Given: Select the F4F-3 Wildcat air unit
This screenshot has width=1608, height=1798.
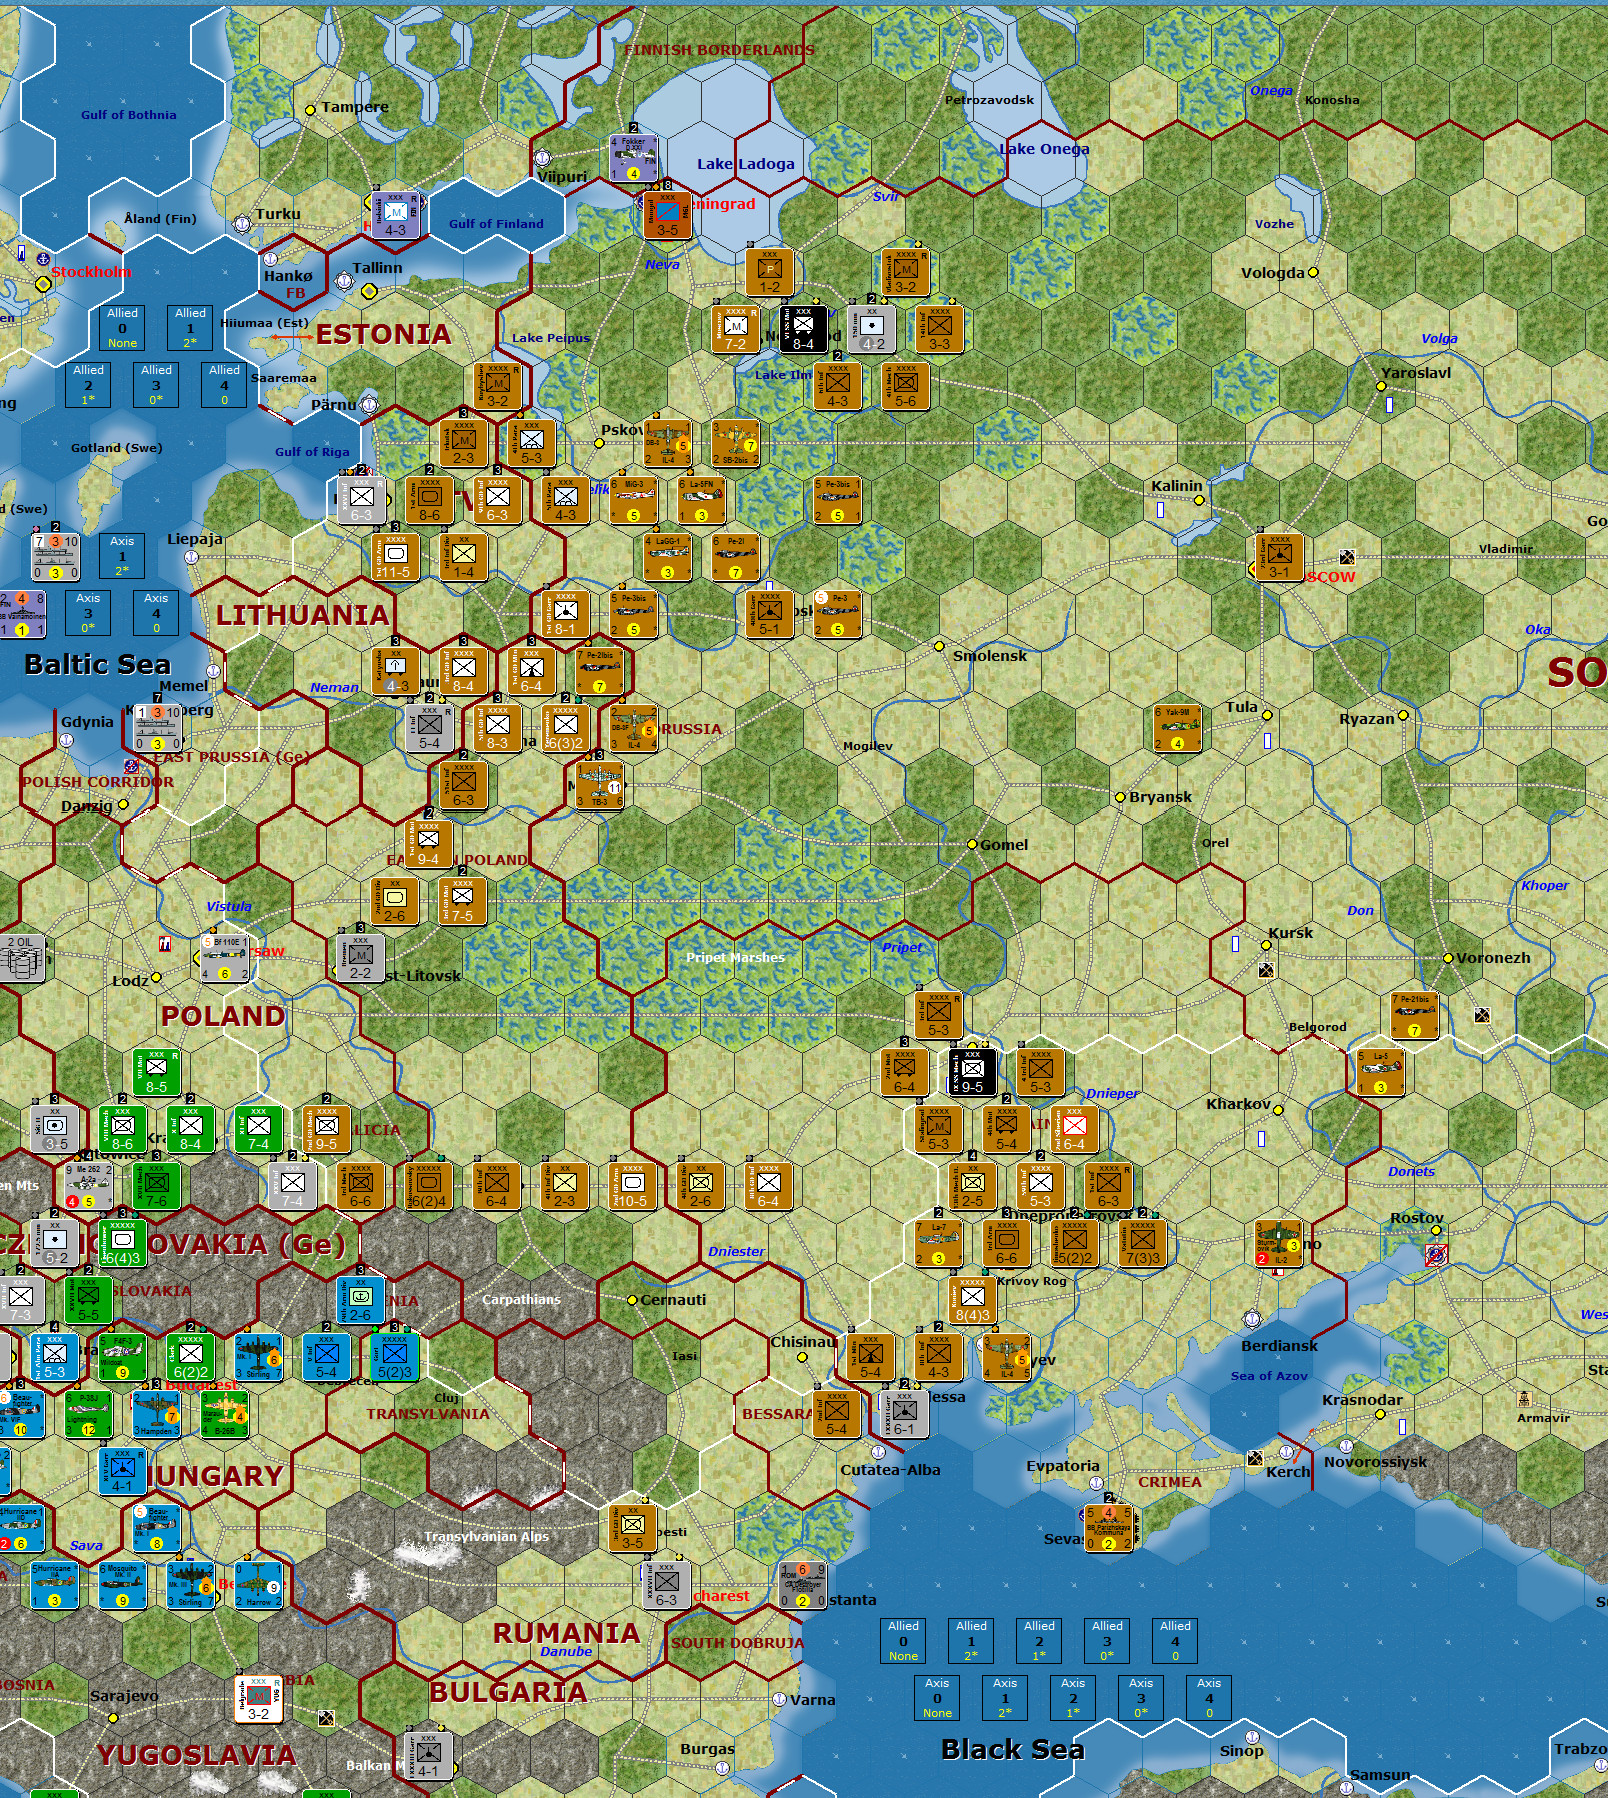Looking at the screenshot, I should point(123,1357).
